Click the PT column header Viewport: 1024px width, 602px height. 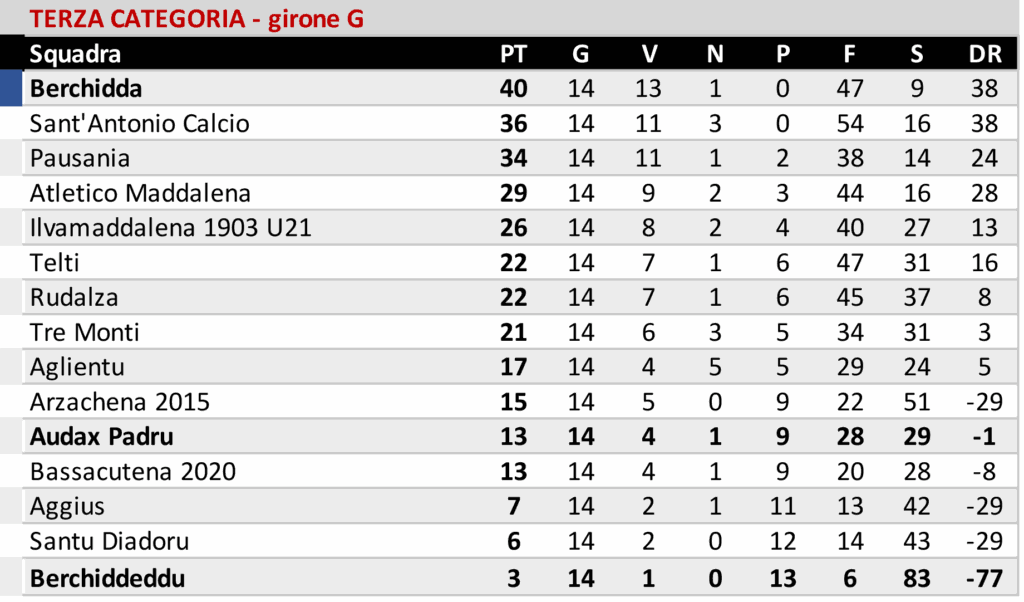[513, 54]
